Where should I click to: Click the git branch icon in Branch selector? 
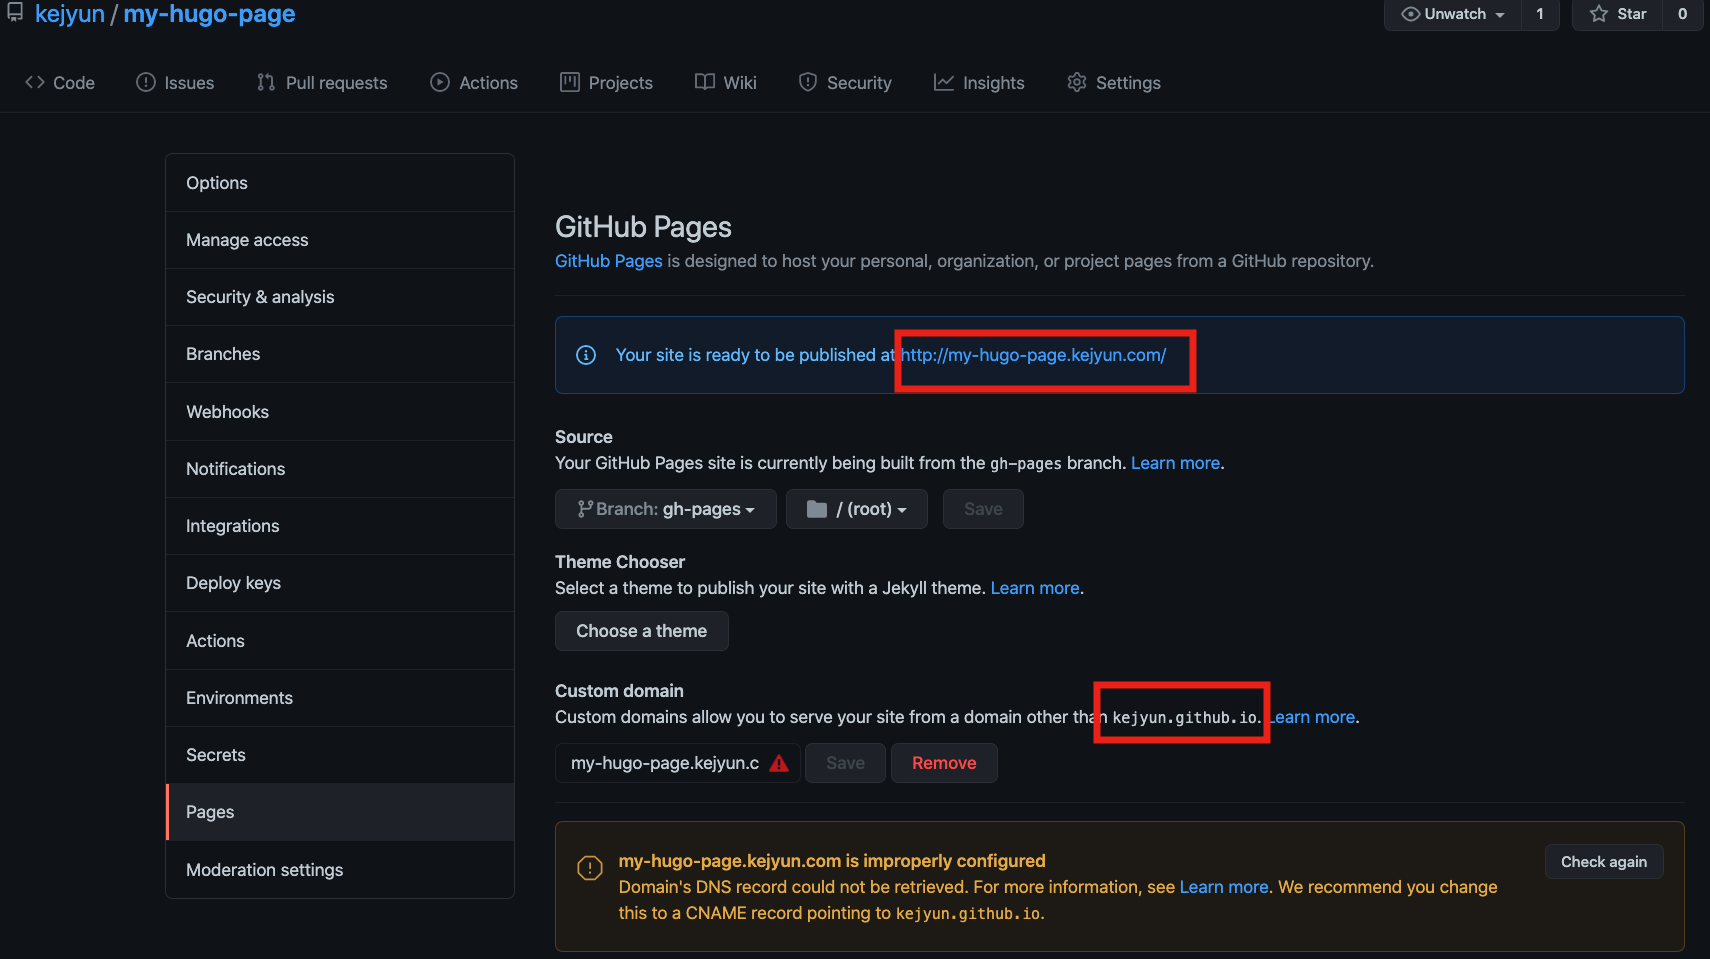pyautogui.click(x=585, y=509)
